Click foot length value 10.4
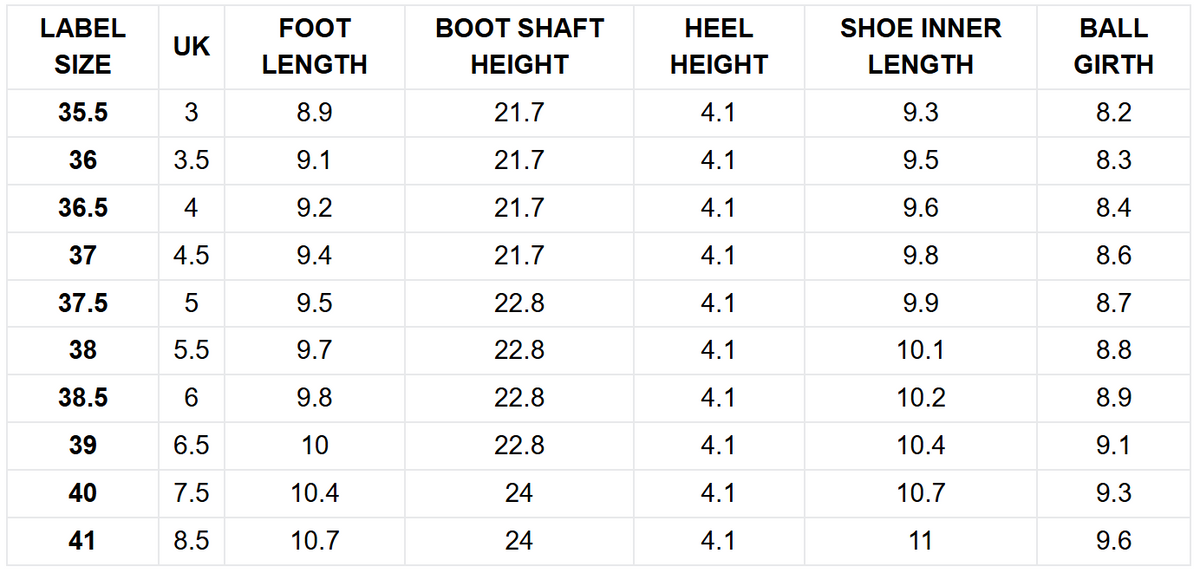 (315, 493)
